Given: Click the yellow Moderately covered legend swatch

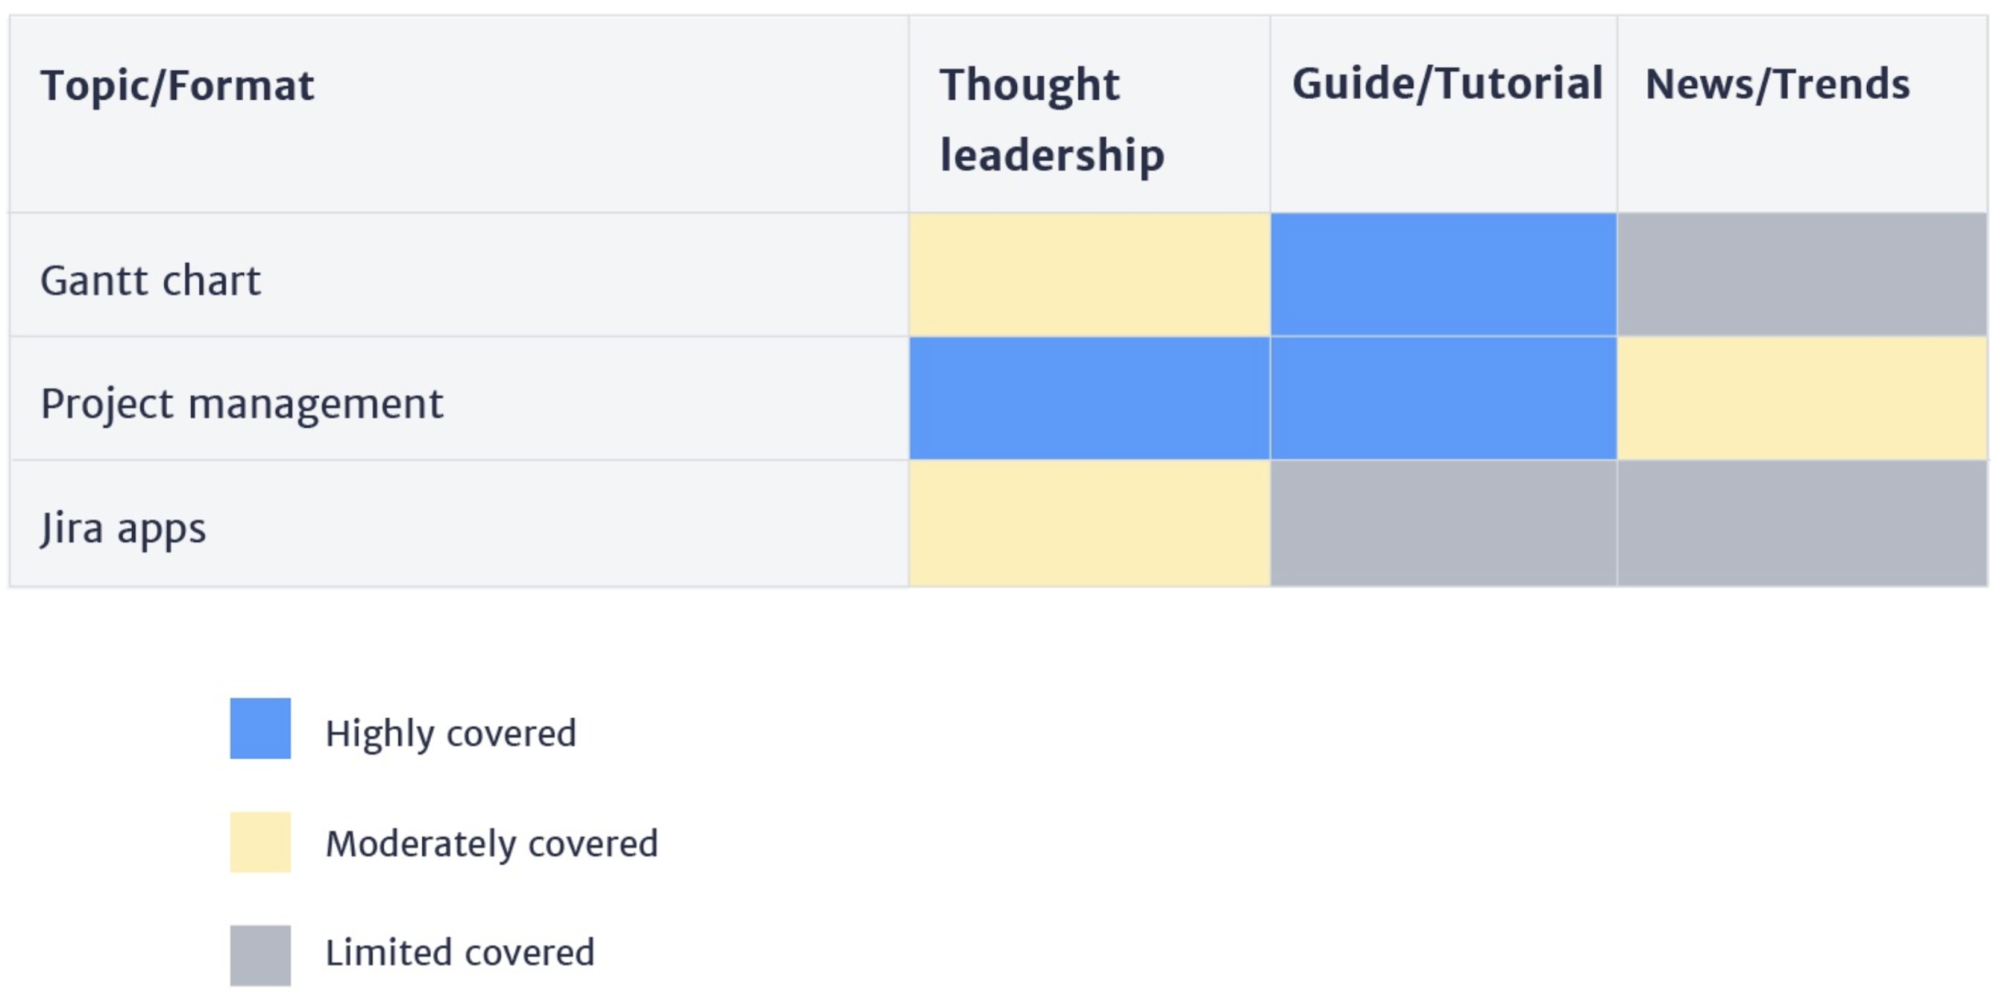Looking at the screenshot, I should point(260,842).
